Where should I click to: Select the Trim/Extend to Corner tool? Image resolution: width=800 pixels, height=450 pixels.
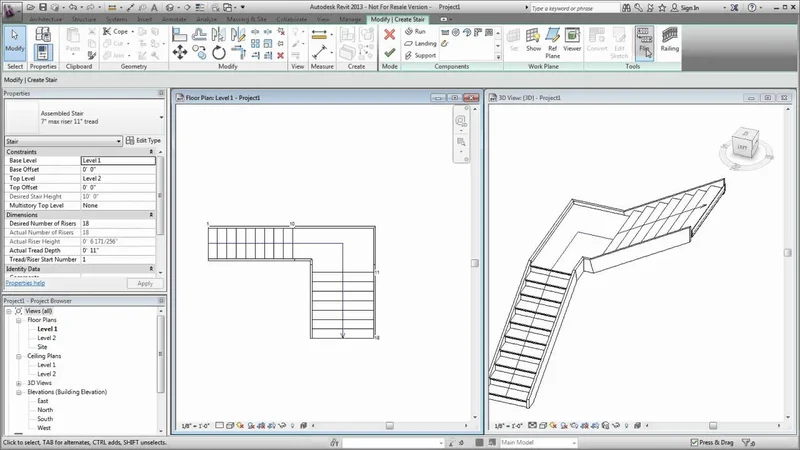pyautogui.click(x=238, y=52)
